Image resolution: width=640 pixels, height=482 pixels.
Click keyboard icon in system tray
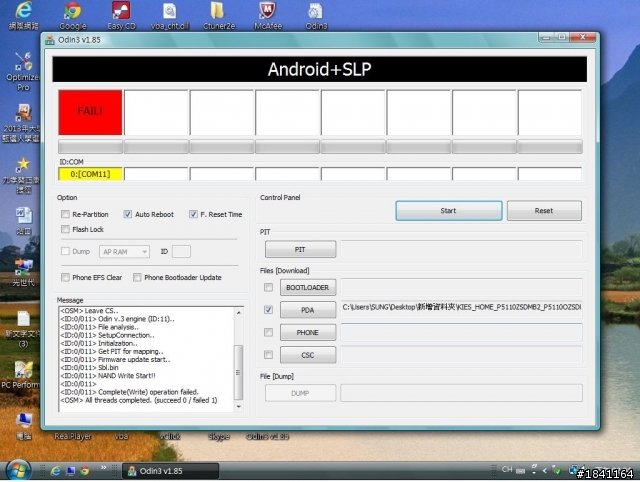click(520, 470)
